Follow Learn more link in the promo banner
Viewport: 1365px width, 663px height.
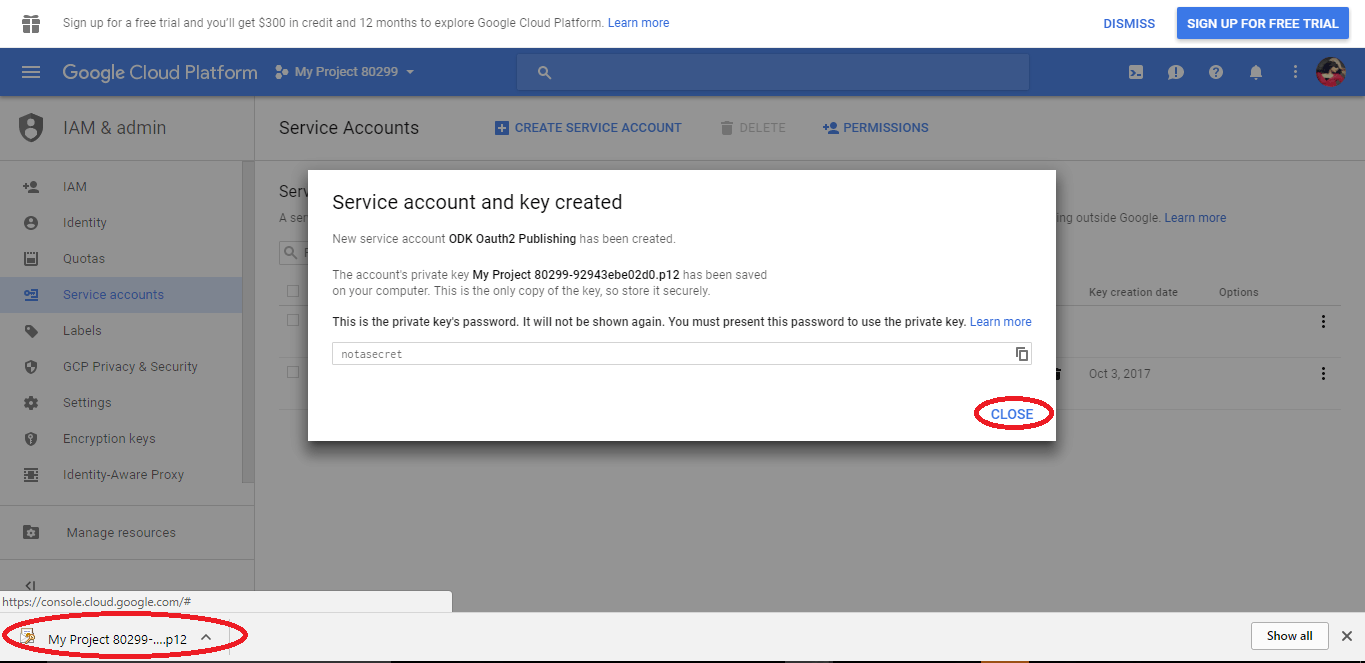click(x=638, y=23)
